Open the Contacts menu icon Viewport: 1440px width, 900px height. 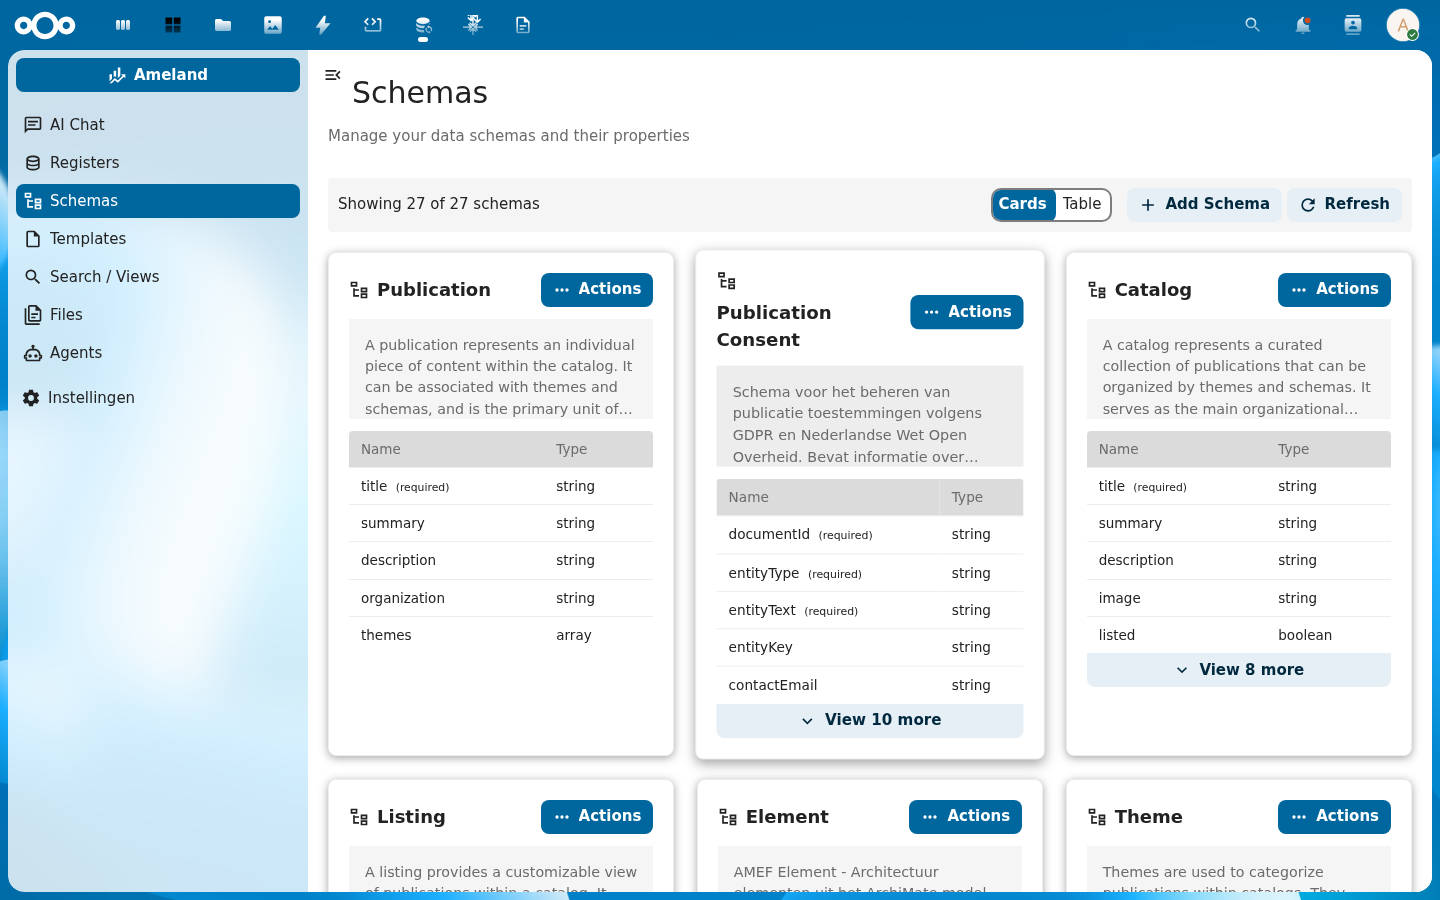(1353, 25)
